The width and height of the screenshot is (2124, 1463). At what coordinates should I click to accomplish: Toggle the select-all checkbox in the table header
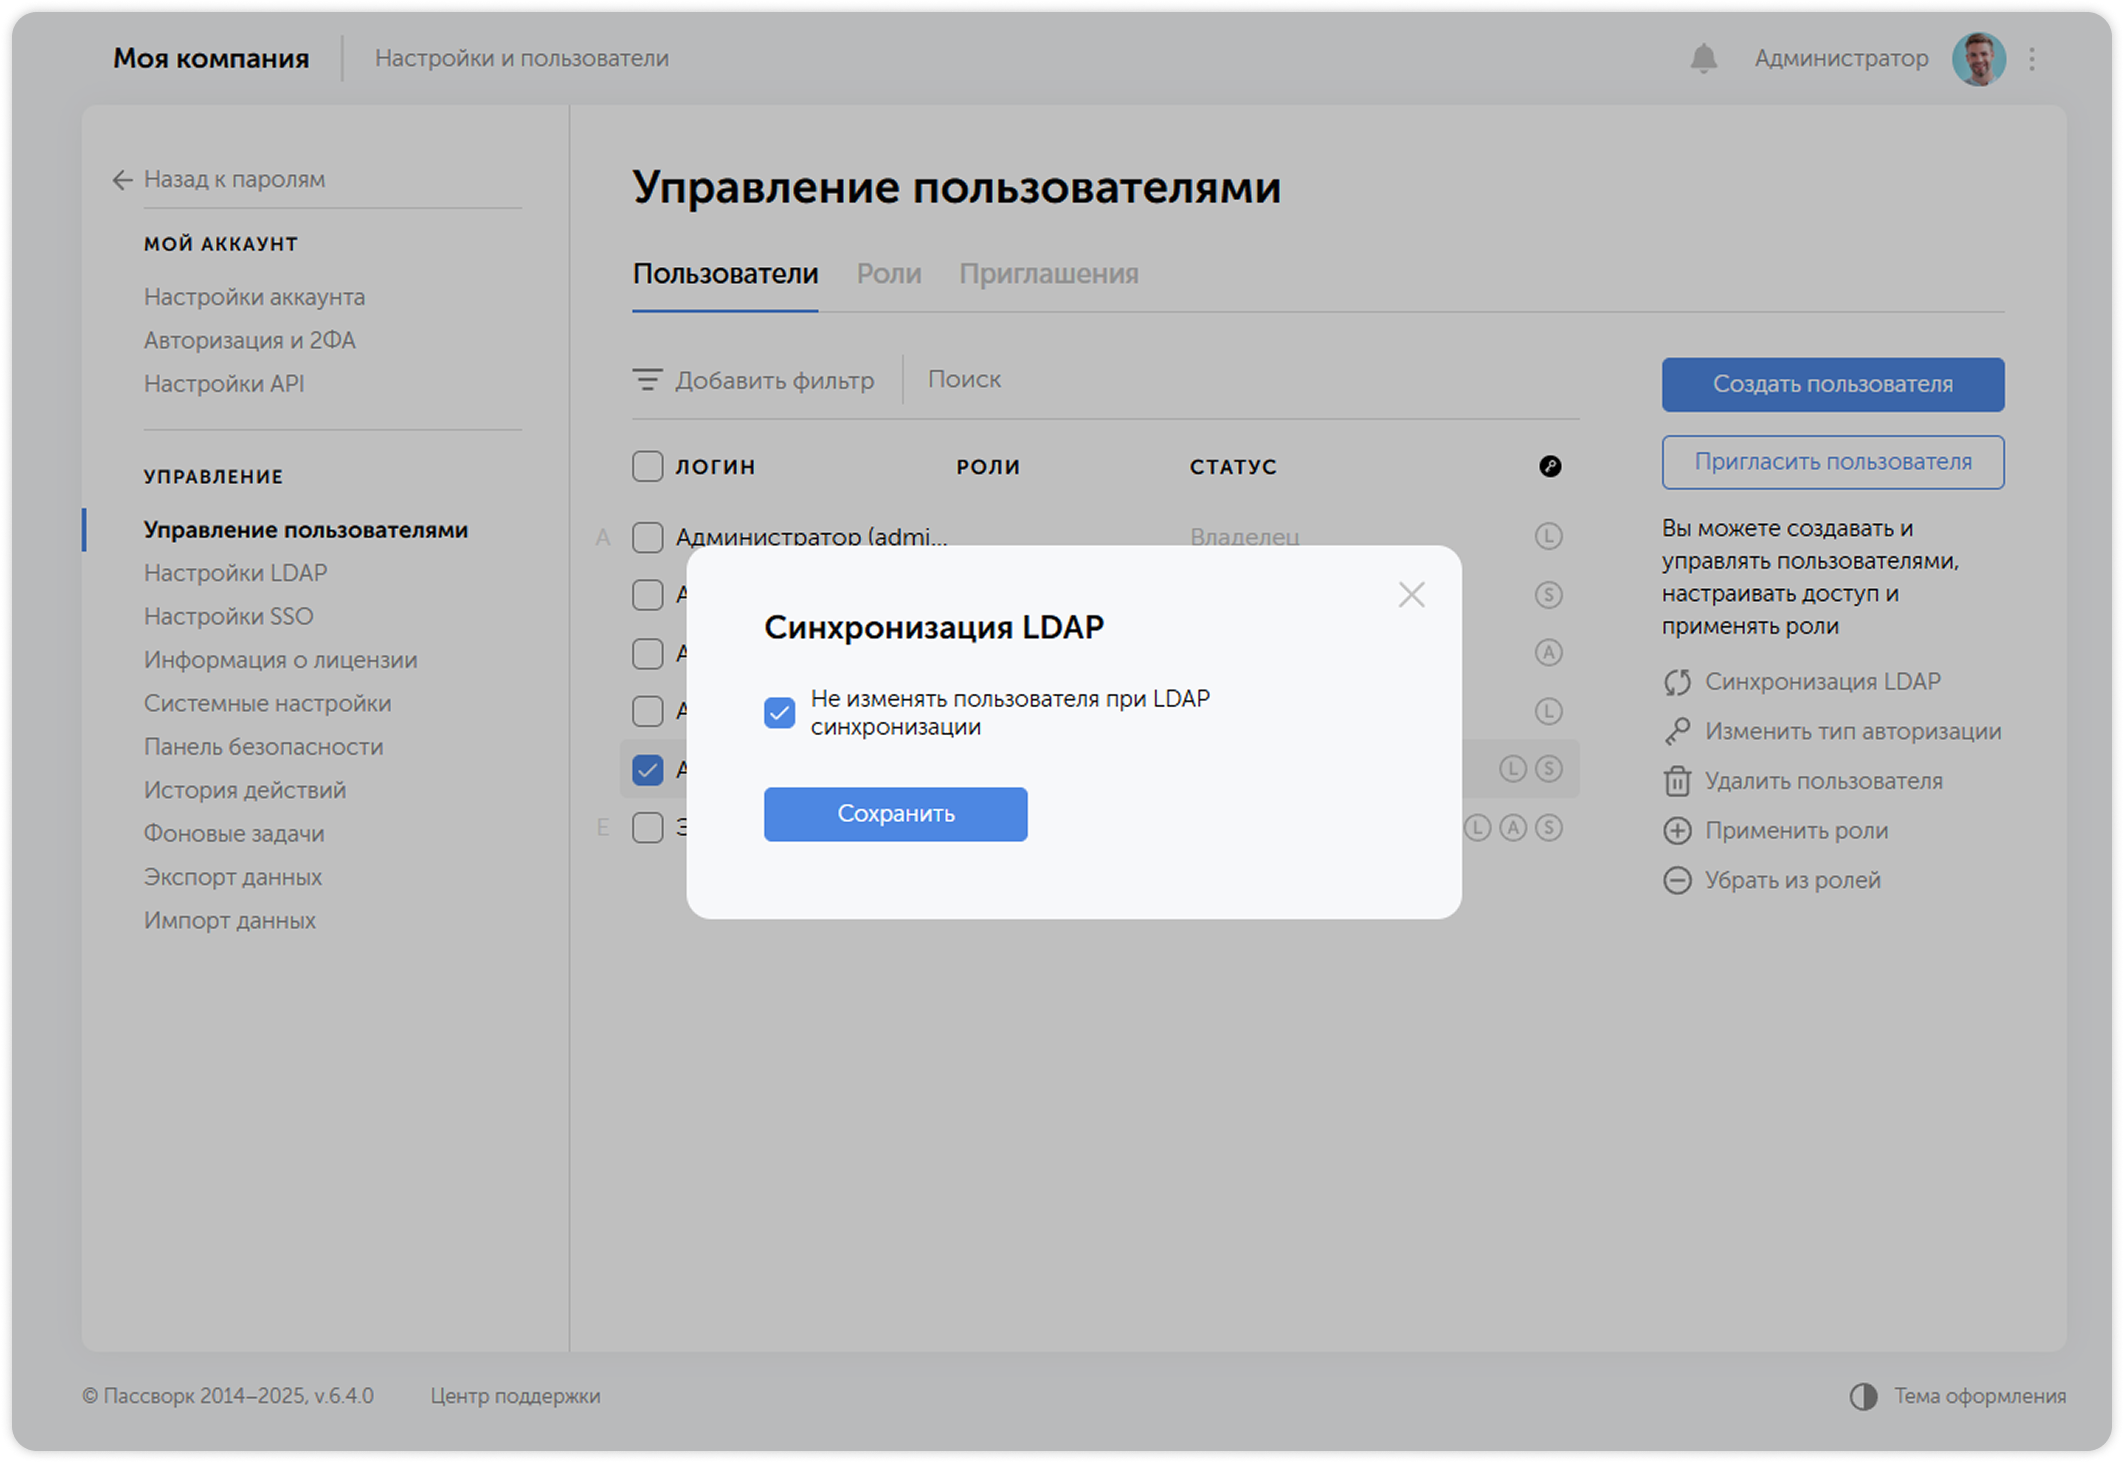pos(645,465)
